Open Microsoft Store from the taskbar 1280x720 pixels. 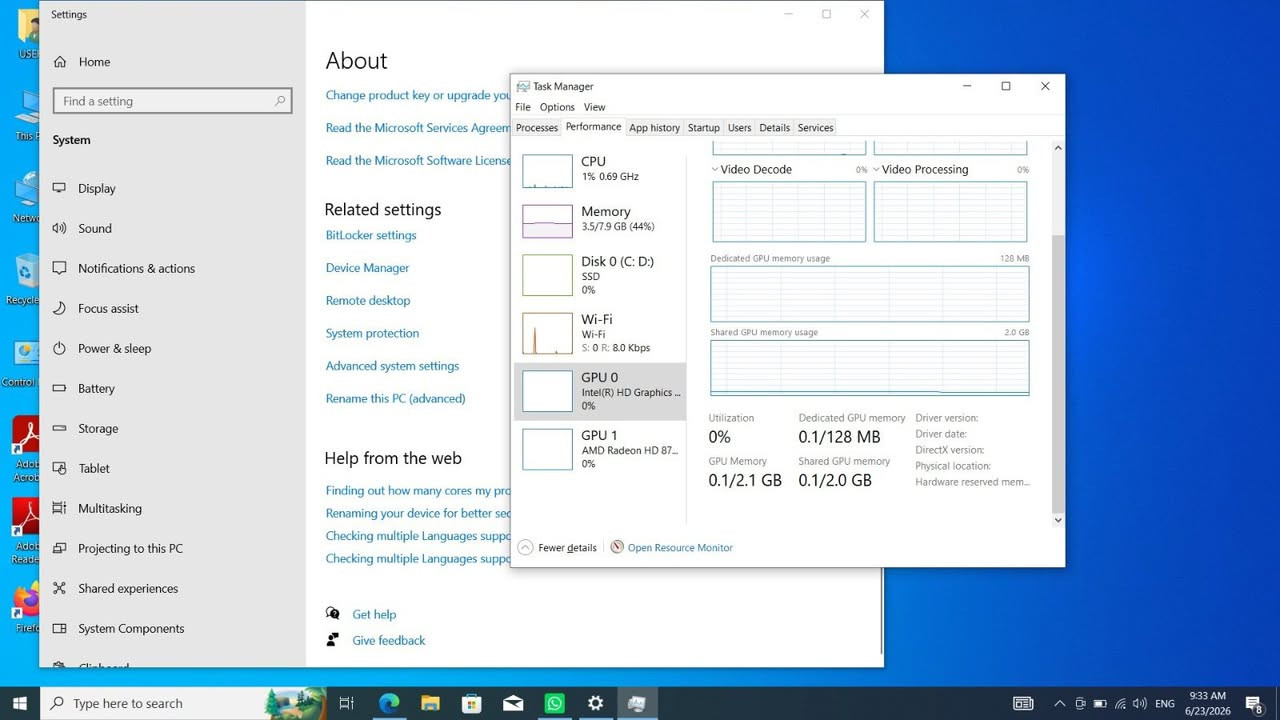coord(471,703)
